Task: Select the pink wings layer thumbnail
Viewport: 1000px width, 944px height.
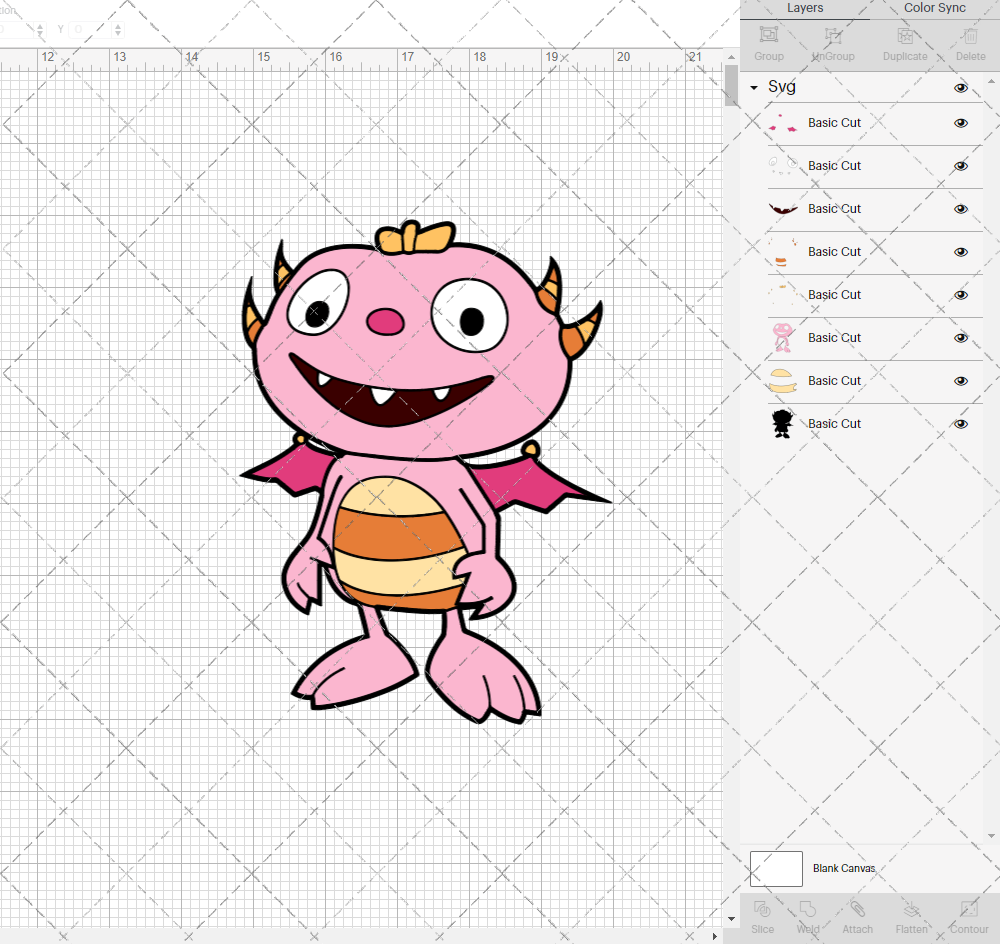Action: pyautogui.click(x=783, y=123)
